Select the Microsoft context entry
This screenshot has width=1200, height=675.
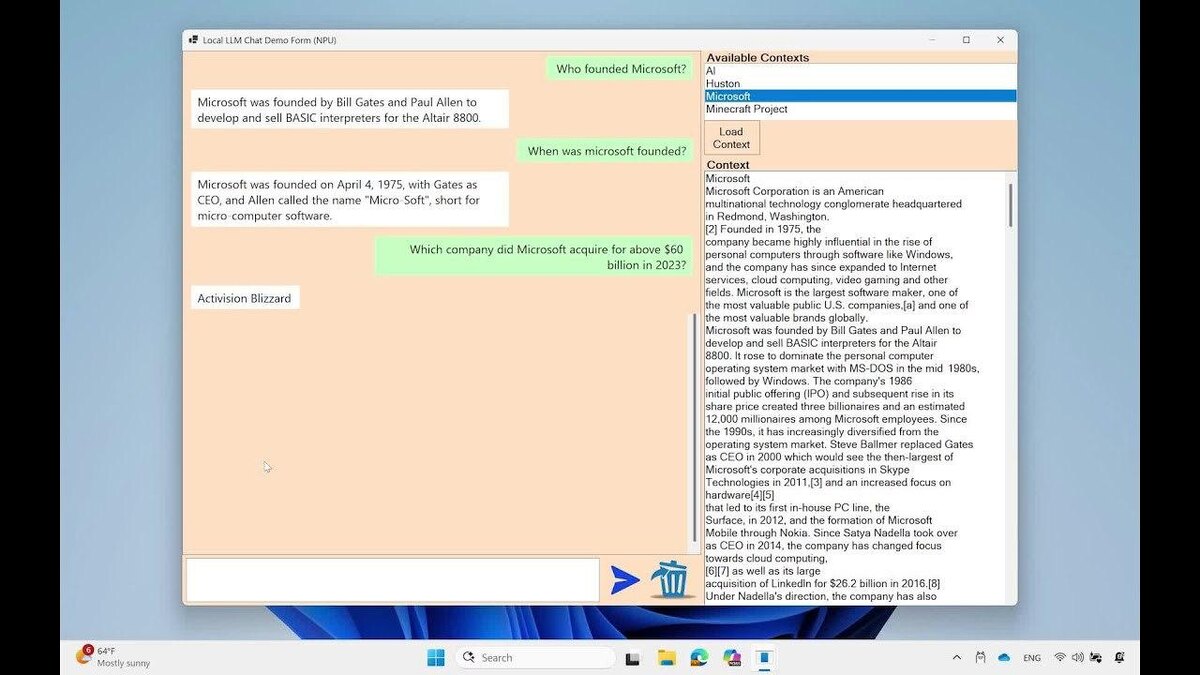(860, 96)
